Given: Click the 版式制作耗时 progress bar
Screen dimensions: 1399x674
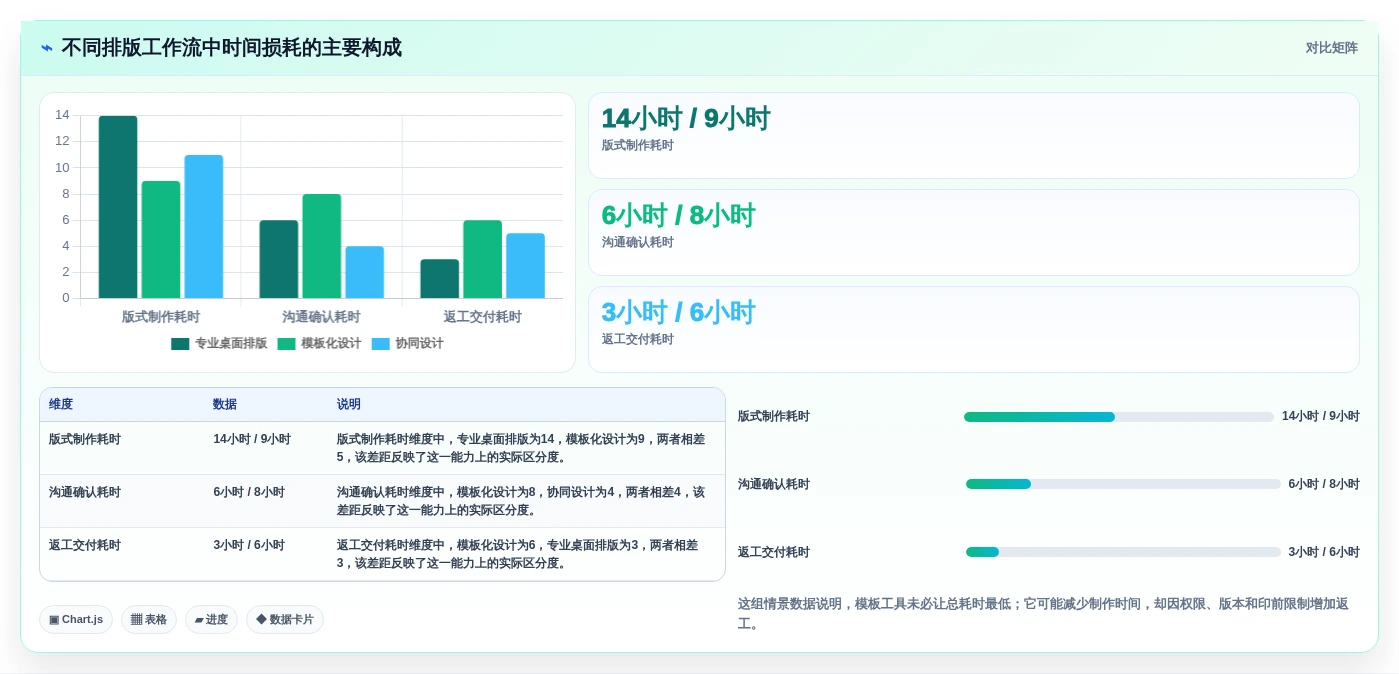Looking at the screenshot, I should click(x=1119, y=417).
